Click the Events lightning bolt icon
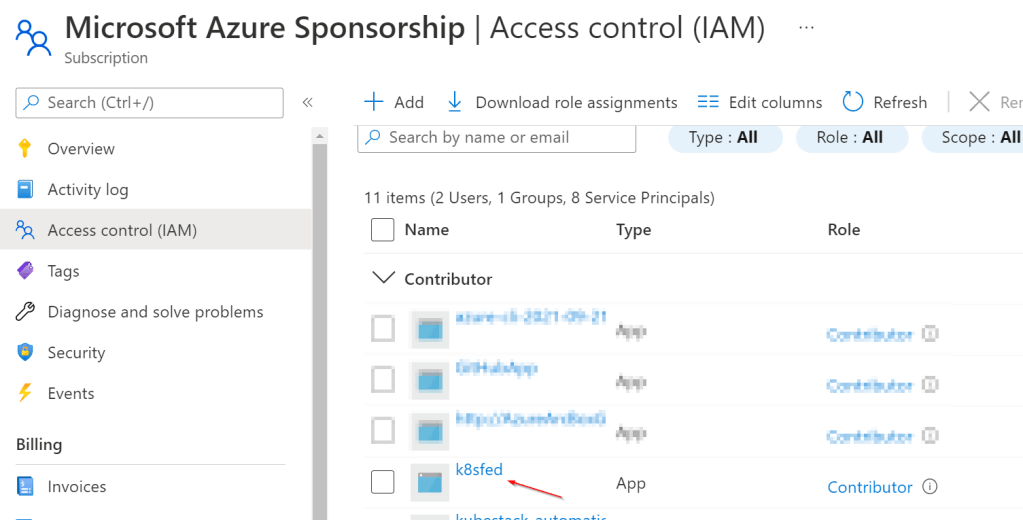This screenshot has width=1023, height=520. coord(26,394)
